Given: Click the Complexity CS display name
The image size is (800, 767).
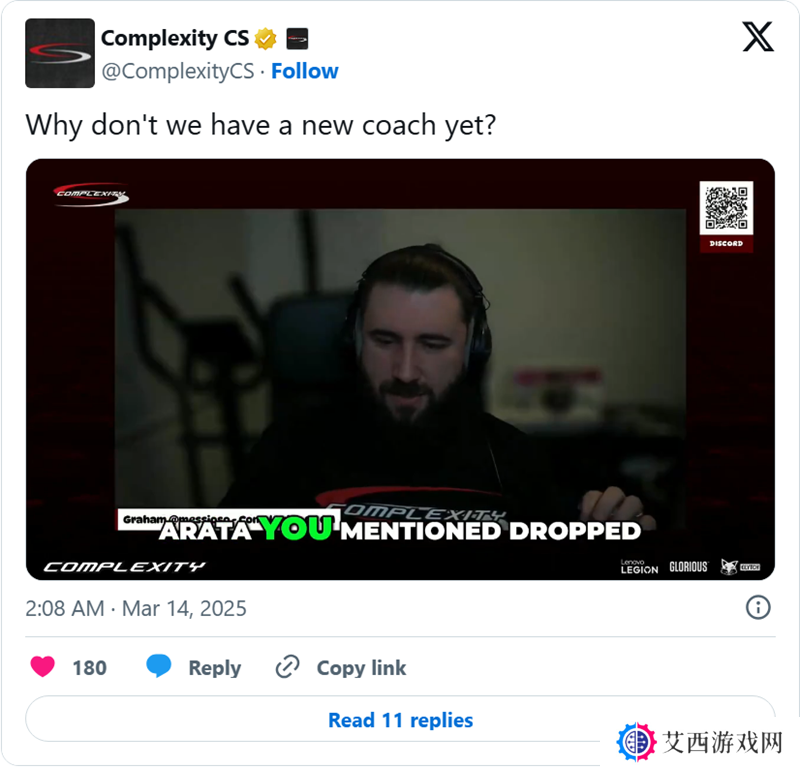Looking at the screenshot, I should click(175, 38).
